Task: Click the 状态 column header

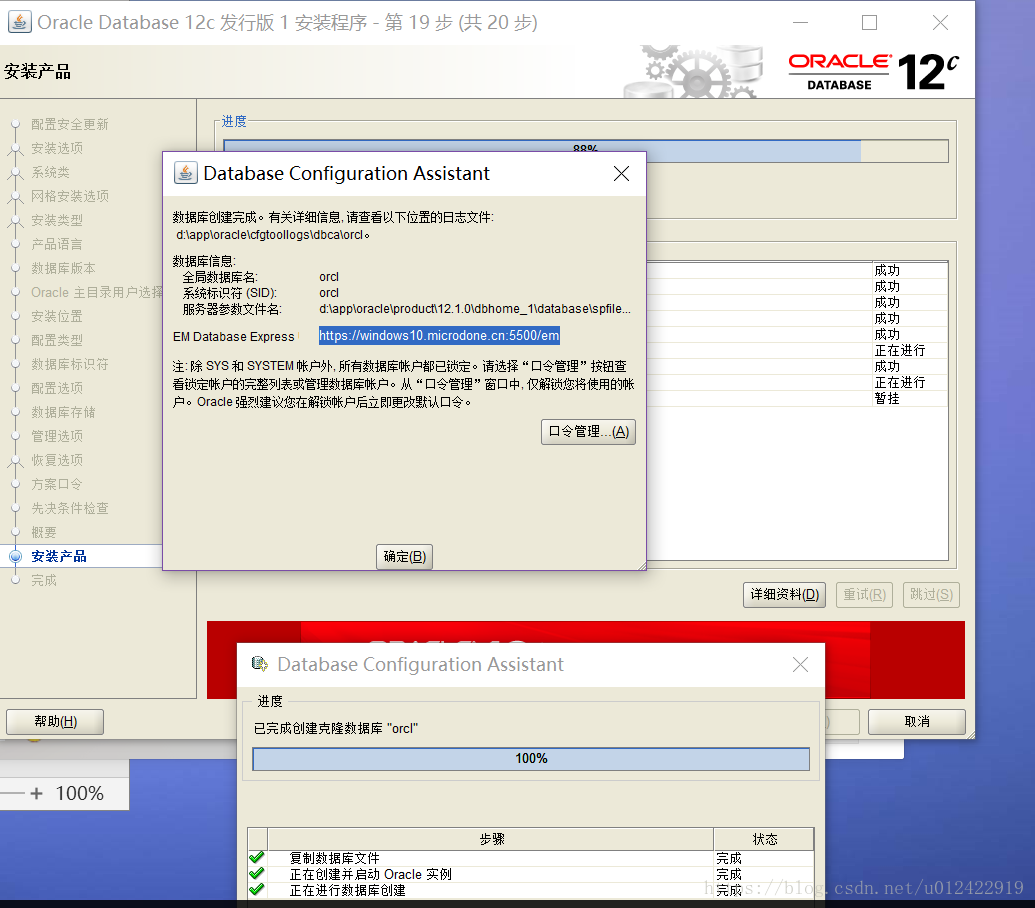Action: [x=764, y=839]
